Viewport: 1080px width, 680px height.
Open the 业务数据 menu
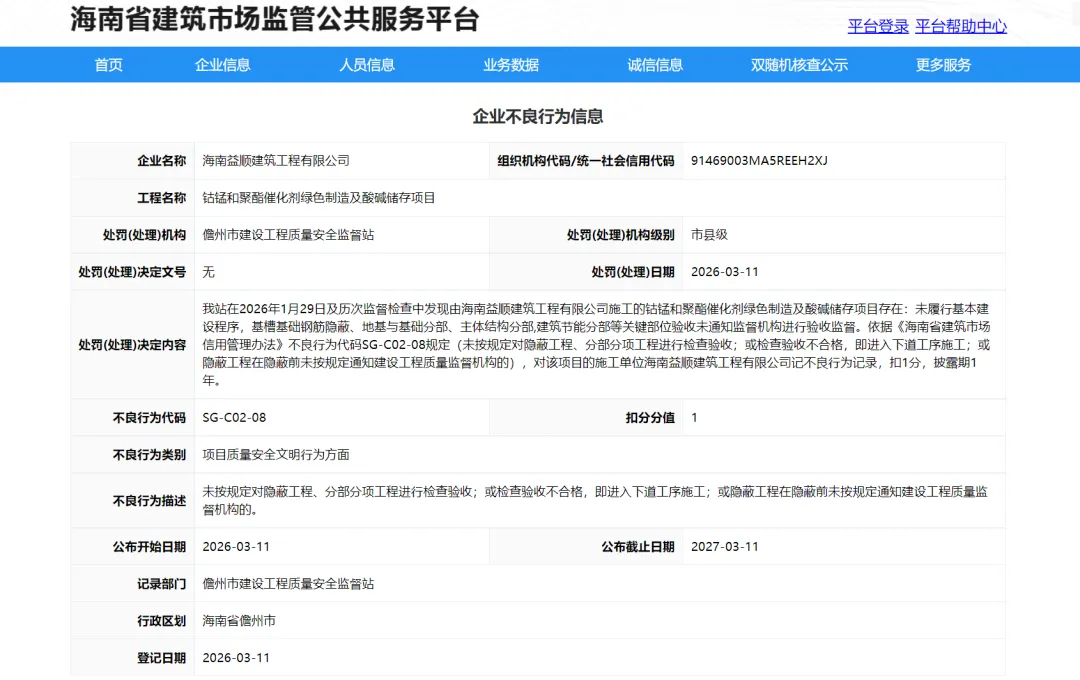pyautogui.click(x=510, y=65)
